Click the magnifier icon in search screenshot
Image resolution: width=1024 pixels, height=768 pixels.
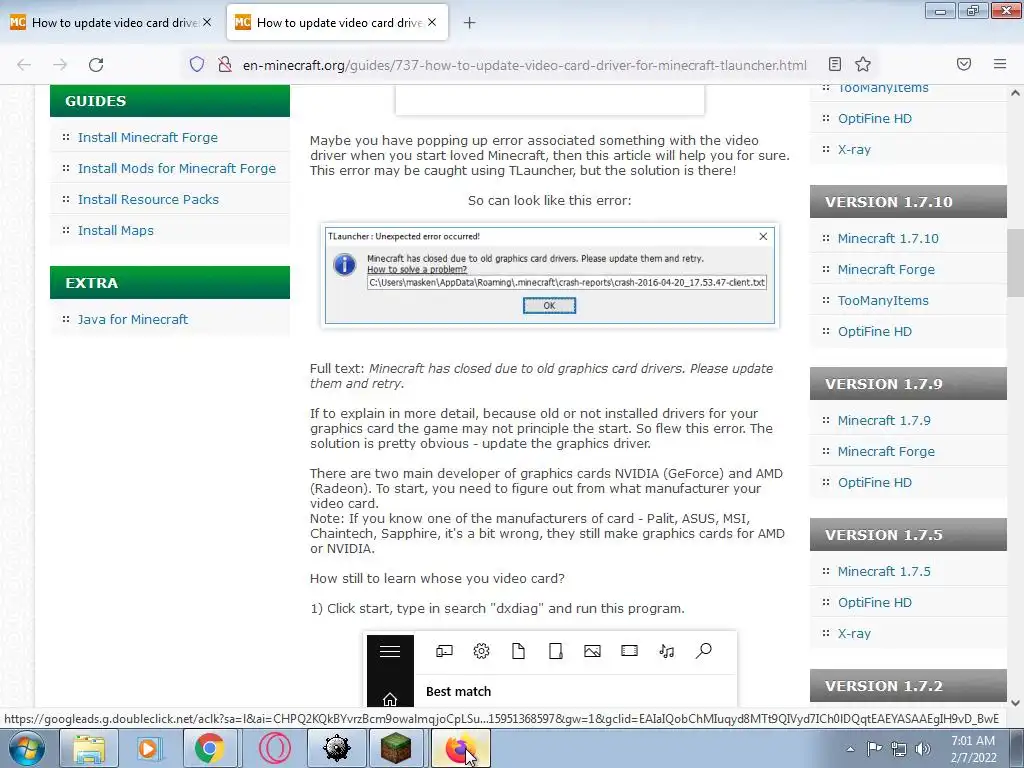pyautogui.click(x=703, y=651)
